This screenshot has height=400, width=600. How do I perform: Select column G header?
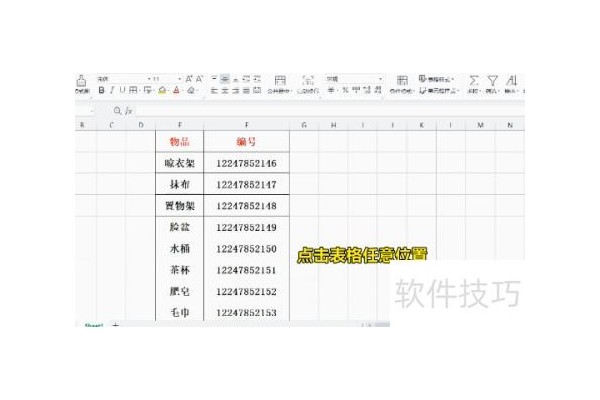coord(304,125)
